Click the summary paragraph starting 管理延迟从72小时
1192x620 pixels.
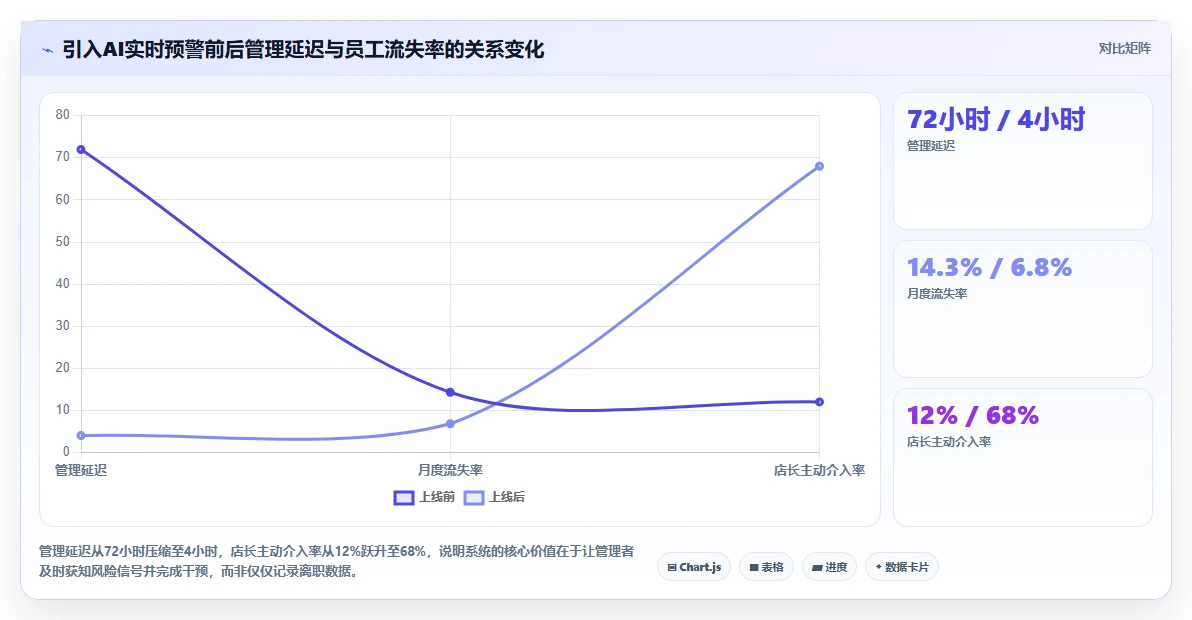pyautogui.click(x=337, y=561)
